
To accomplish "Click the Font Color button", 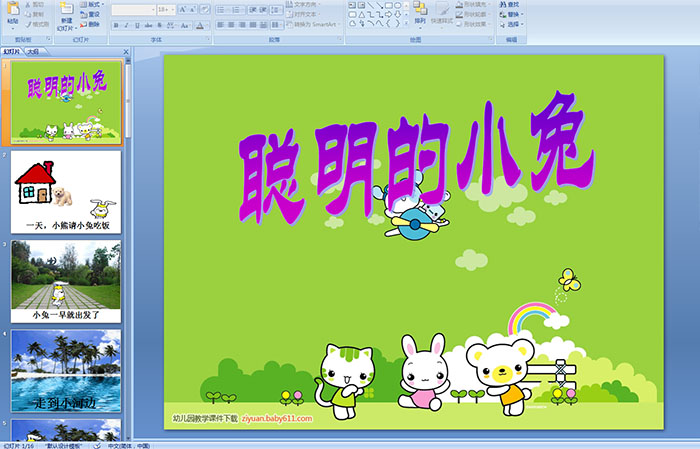I will [x=201, y=25].
